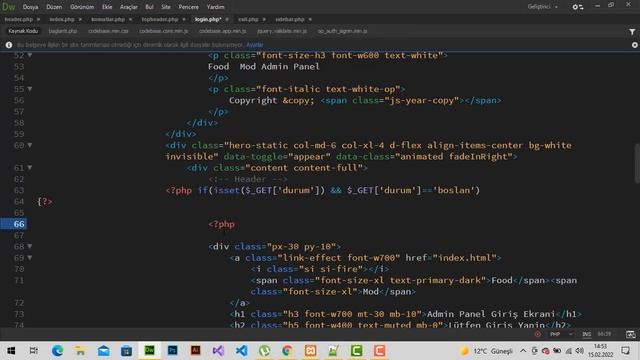Switch to the exit.php tab
Image resolution: width=640 pixels, height=360 pixels.
(x=248, y=19)
